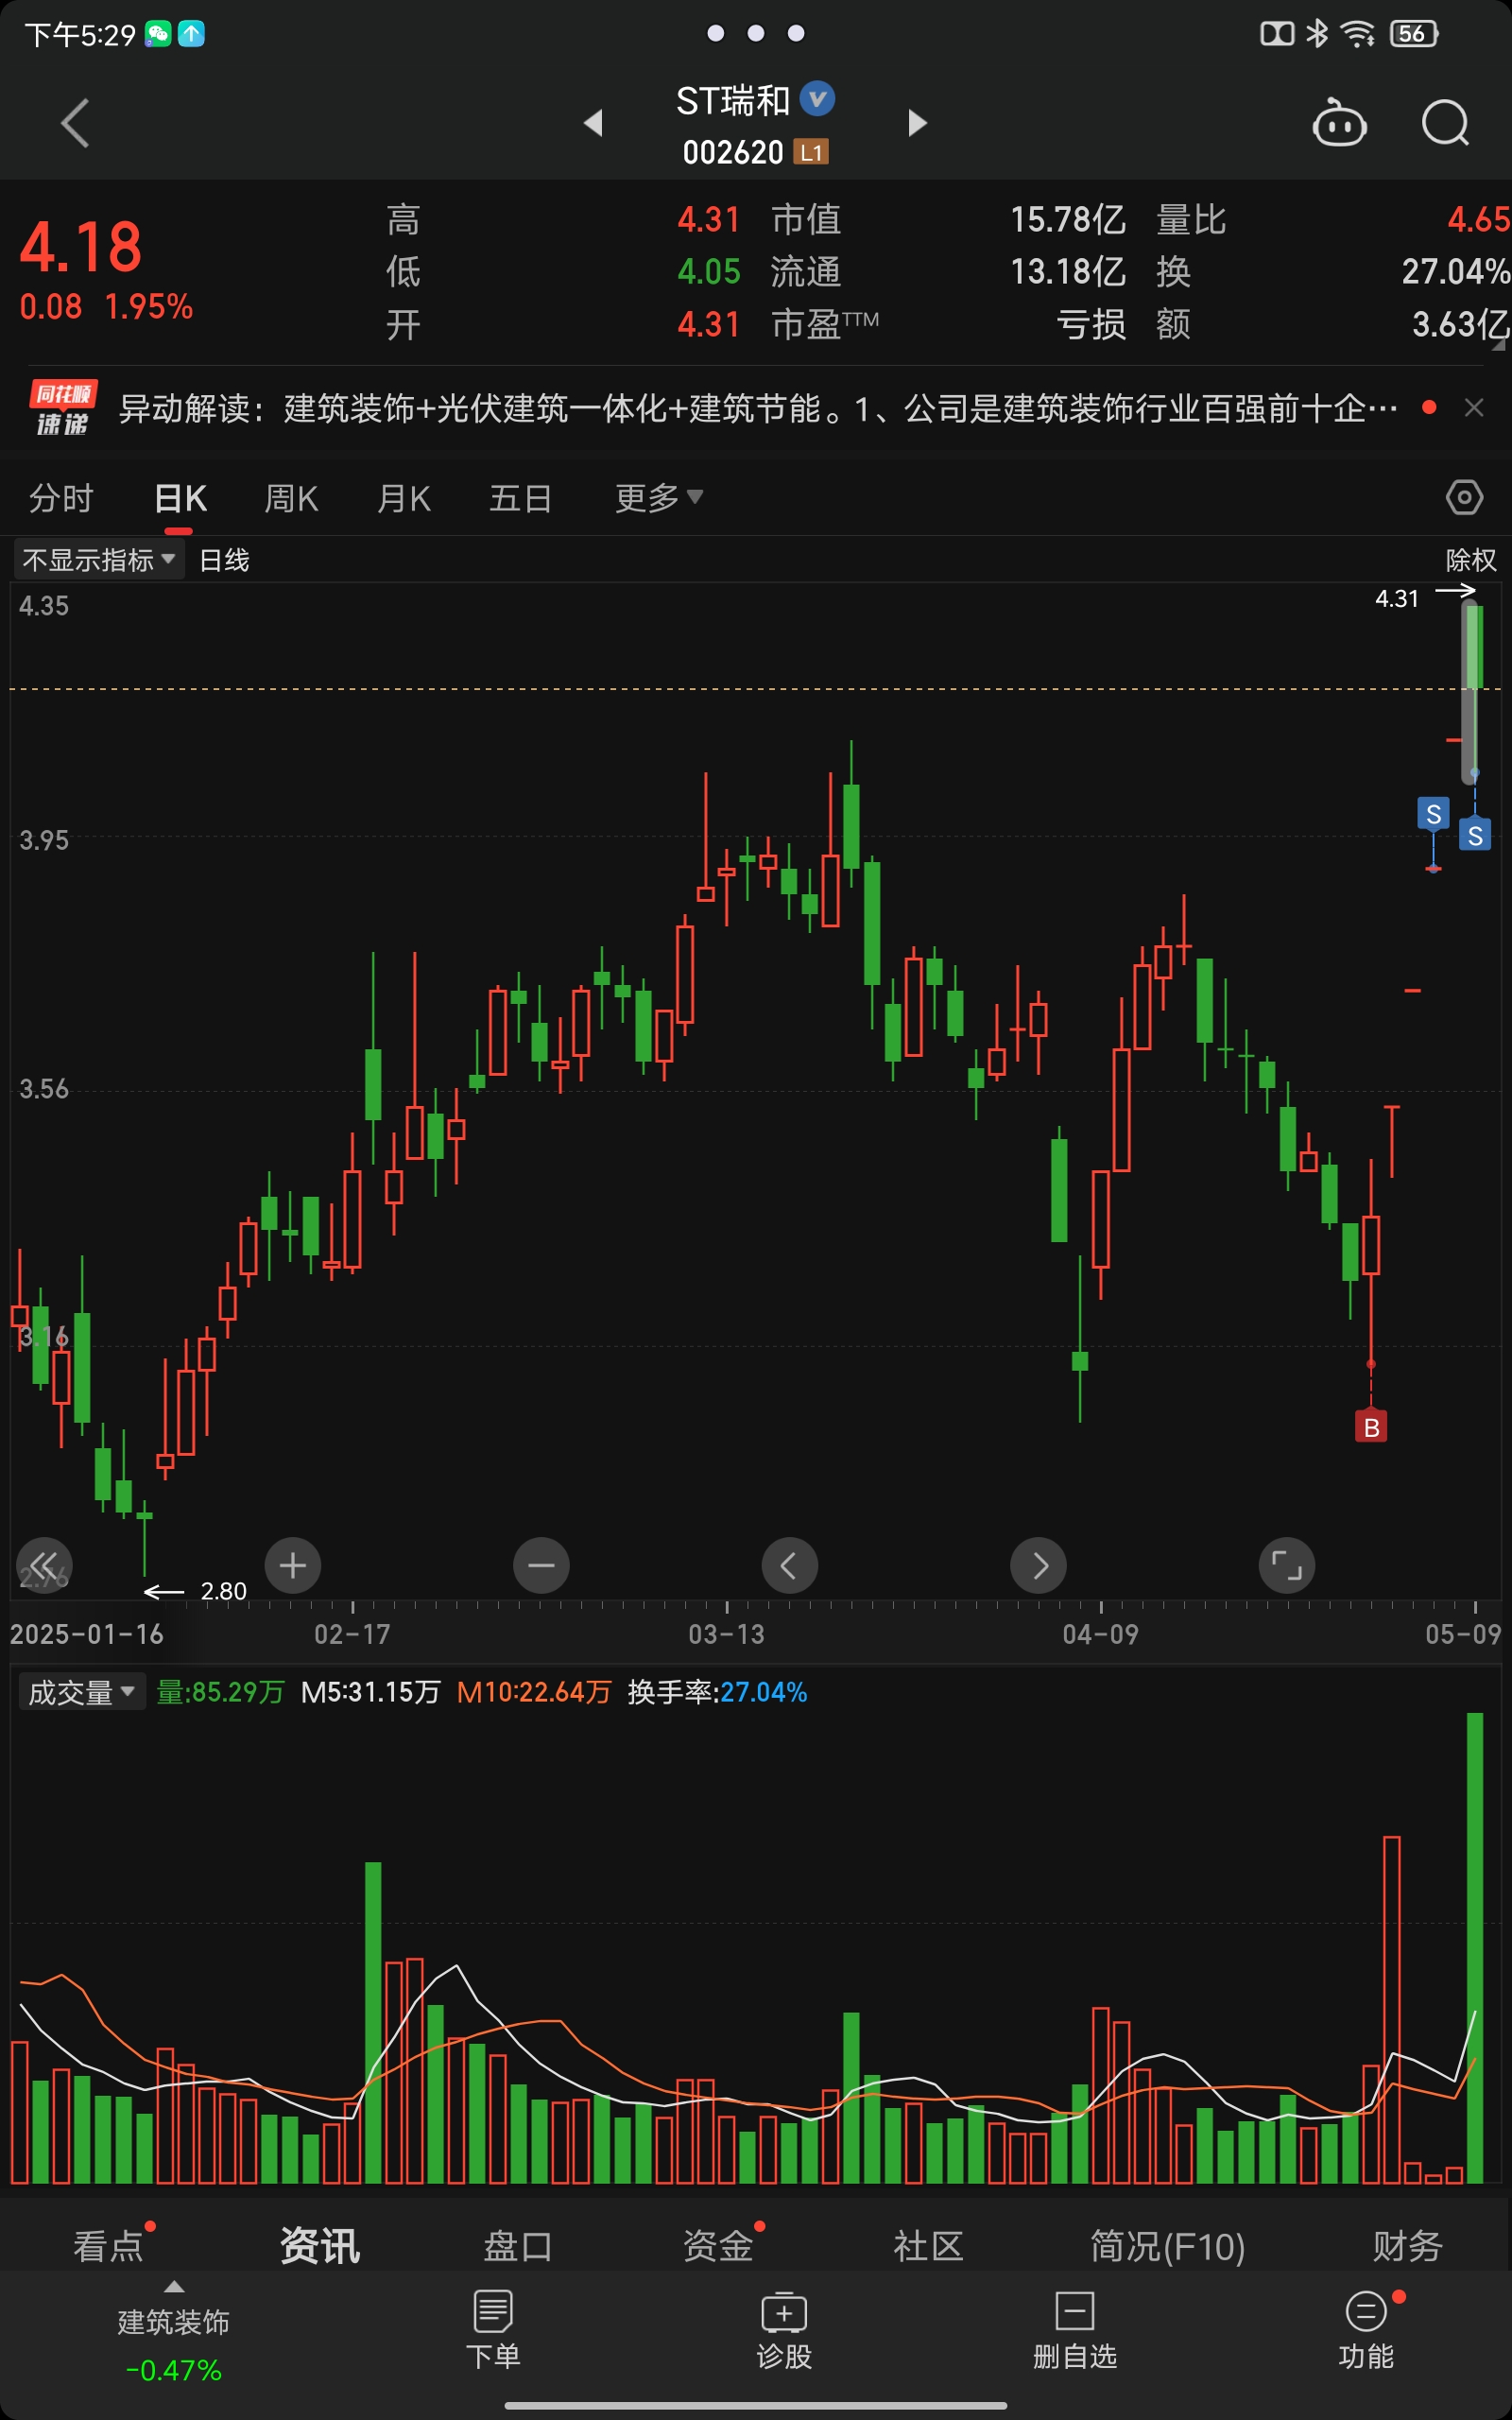Screen dimensions: 1512x2420
Task: Tap the sector change value -0.47%
Action: (x=174, y=2370)
